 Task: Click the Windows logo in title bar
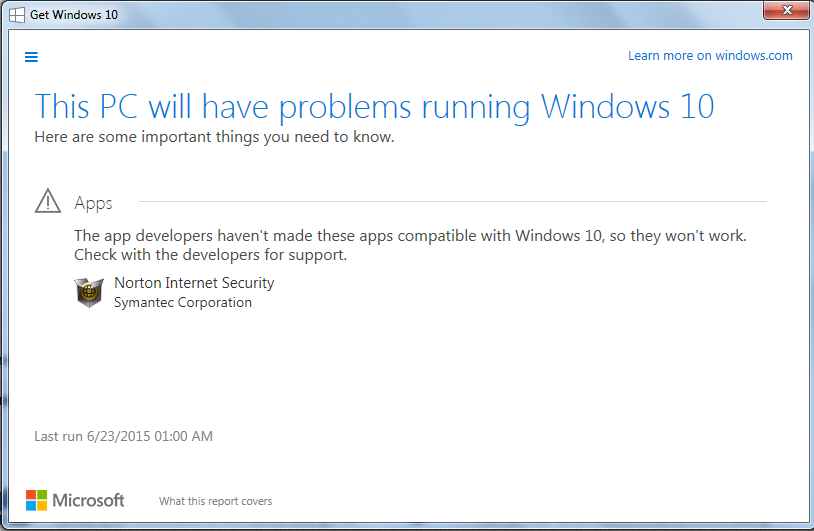coord(17,15)
